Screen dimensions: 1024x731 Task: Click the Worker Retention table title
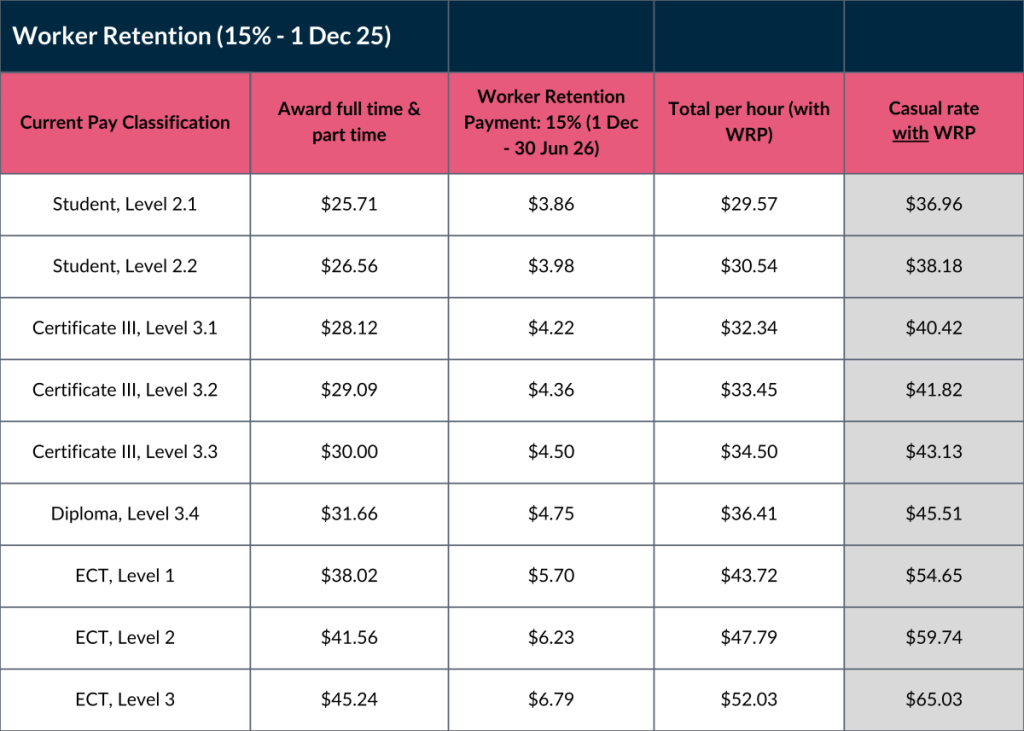click(201, 36)
